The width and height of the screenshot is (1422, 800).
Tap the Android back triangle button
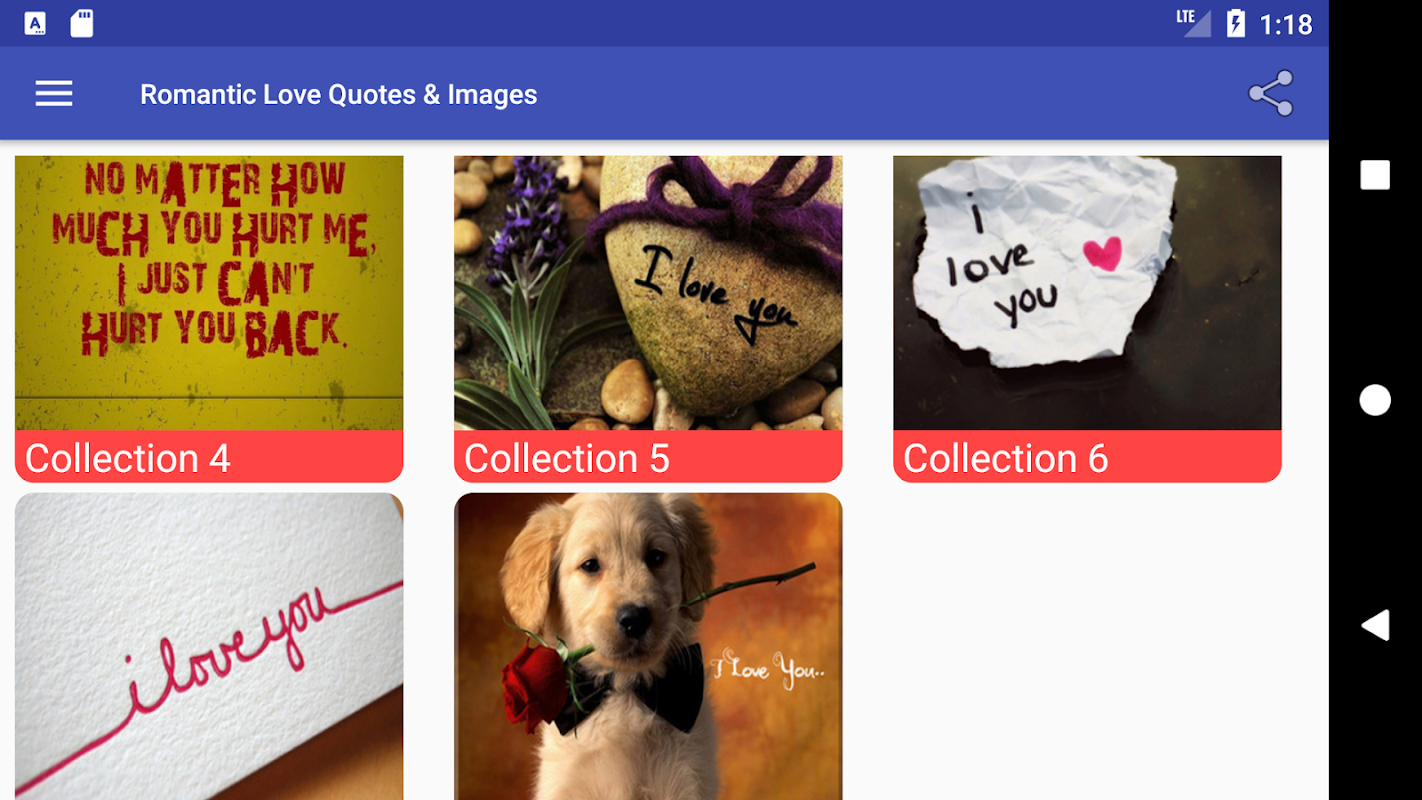(x=1375, y=625)
